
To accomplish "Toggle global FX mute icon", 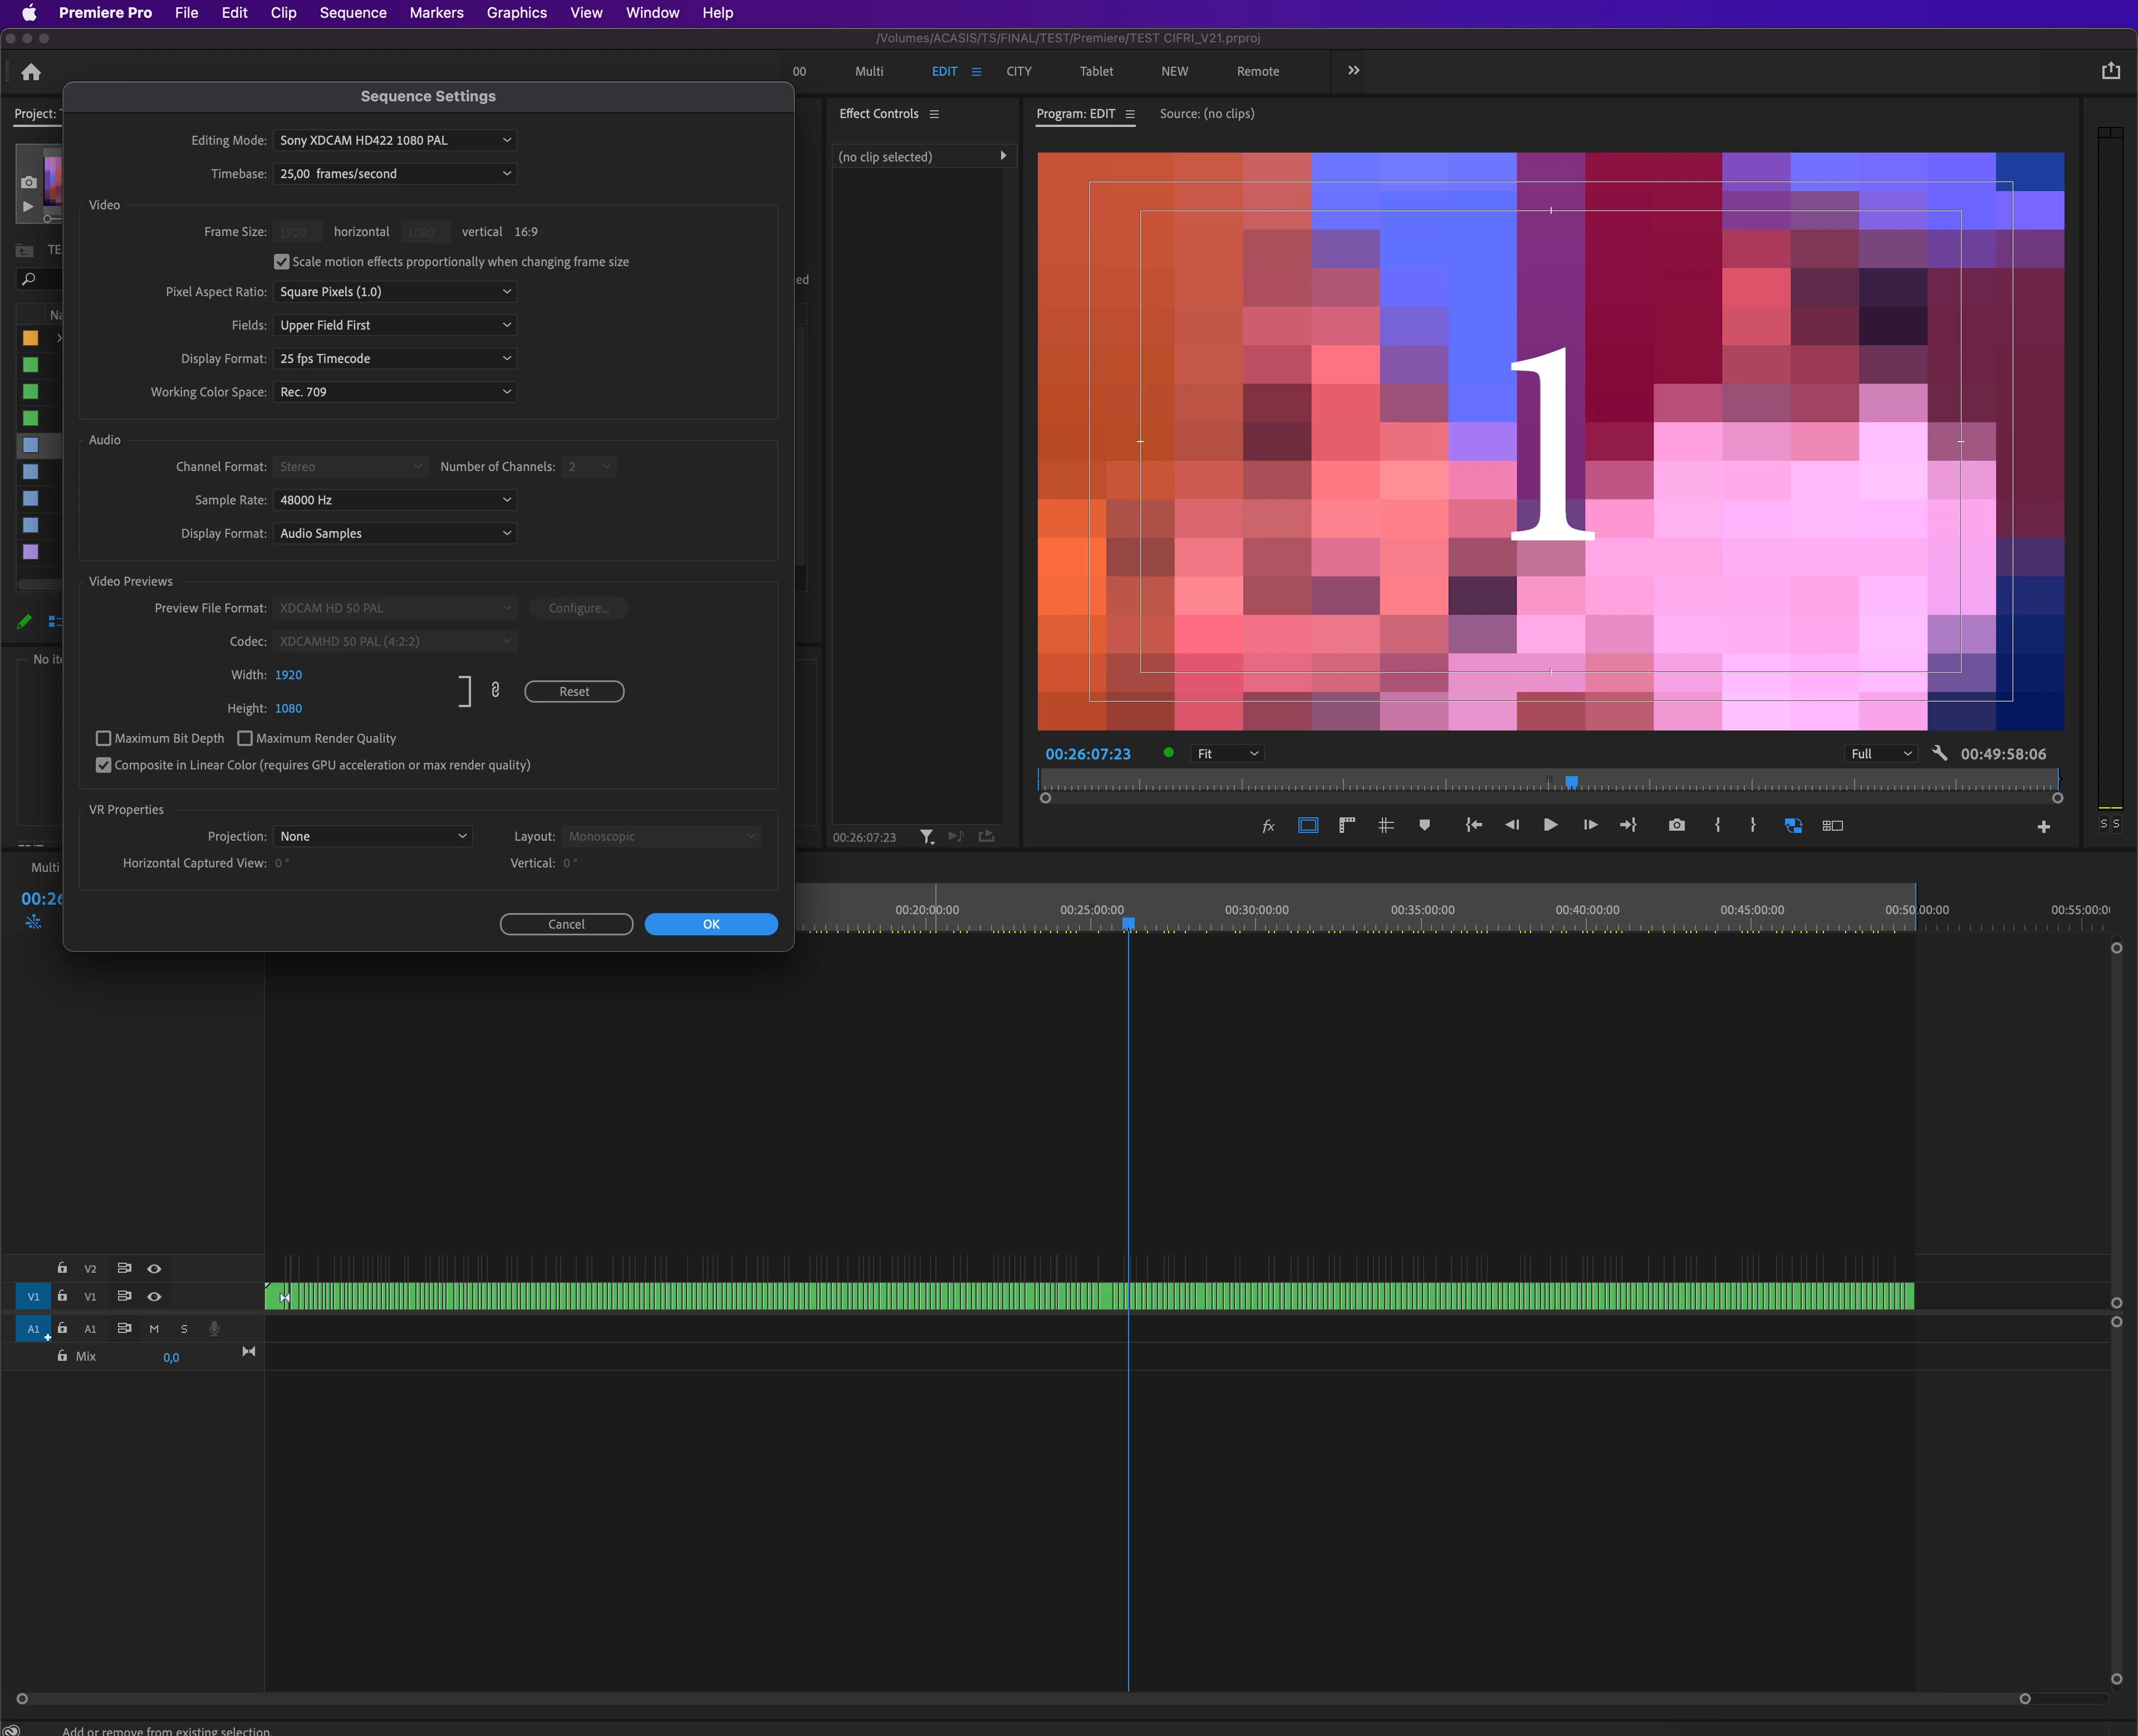I will tap(1268, 825).
